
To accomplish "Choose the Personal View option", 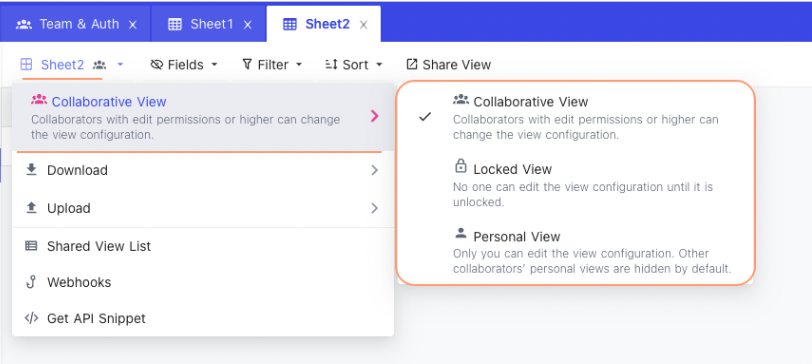I will [575, 253].
